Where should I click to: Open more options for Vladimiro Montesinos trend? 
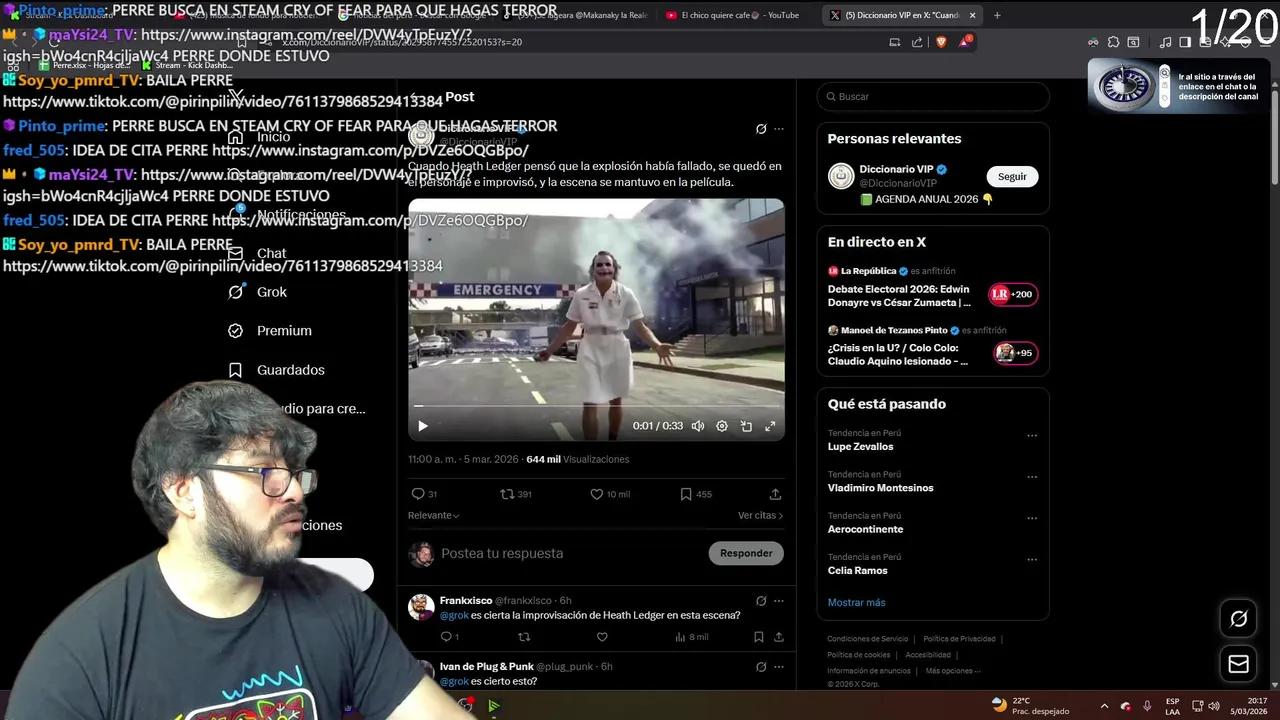(1032, 477)
